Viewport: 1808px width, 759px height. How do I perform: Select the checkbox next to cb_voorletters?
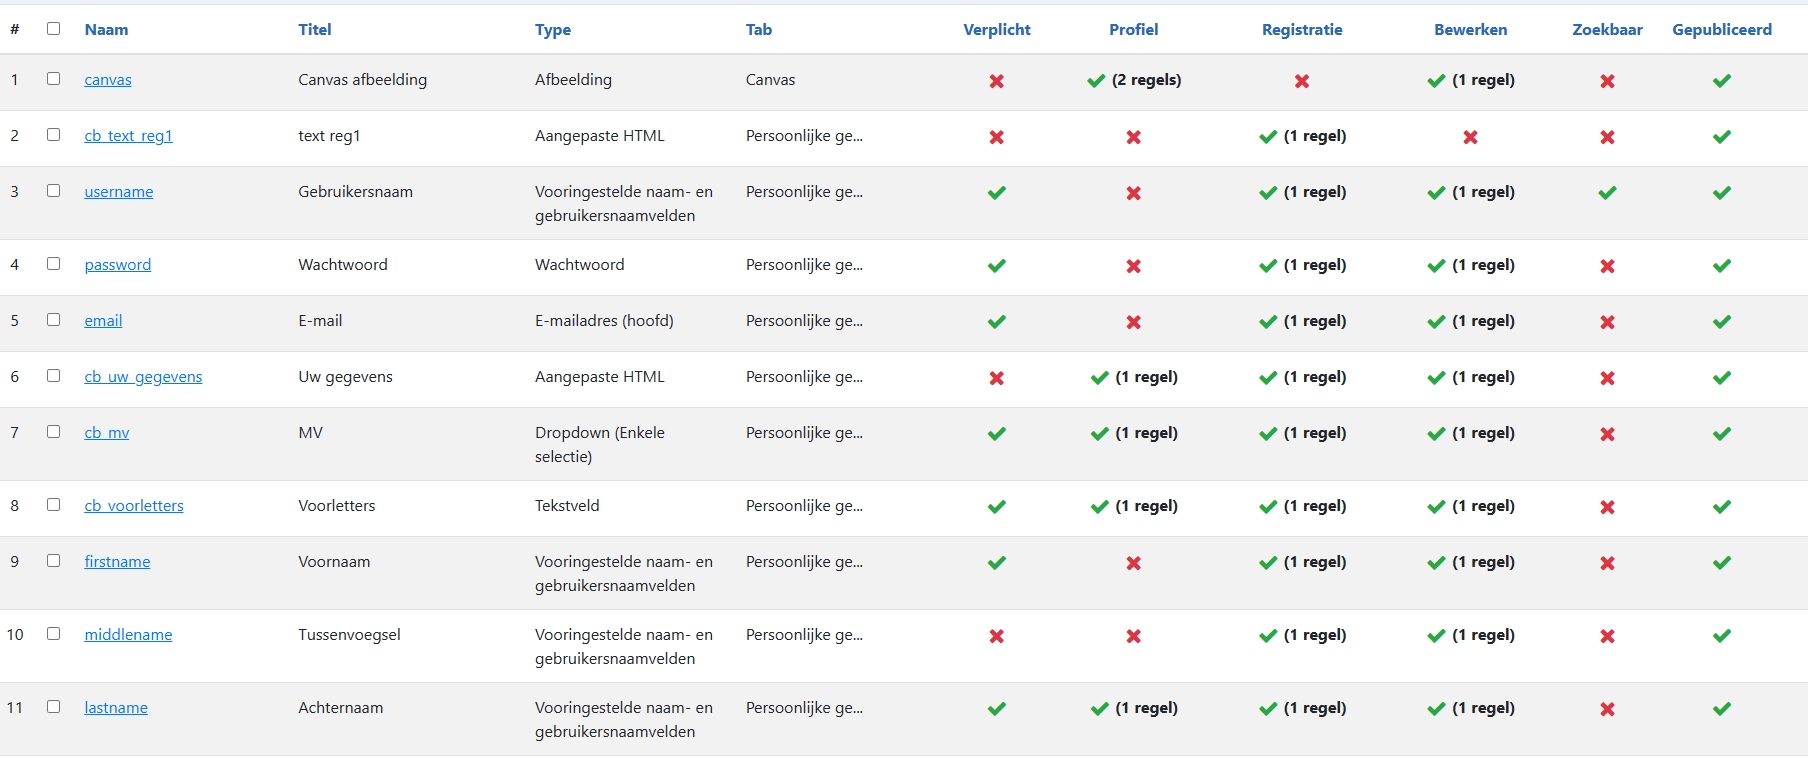(x=53, y=505)
